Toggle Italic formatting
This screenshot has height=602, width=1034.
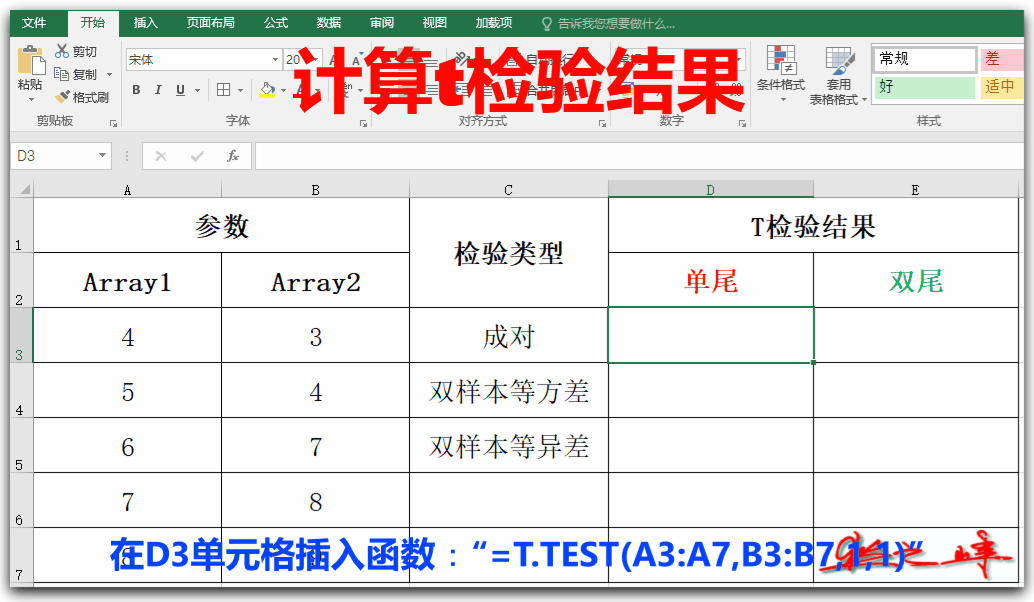click(x=158, y=90)
